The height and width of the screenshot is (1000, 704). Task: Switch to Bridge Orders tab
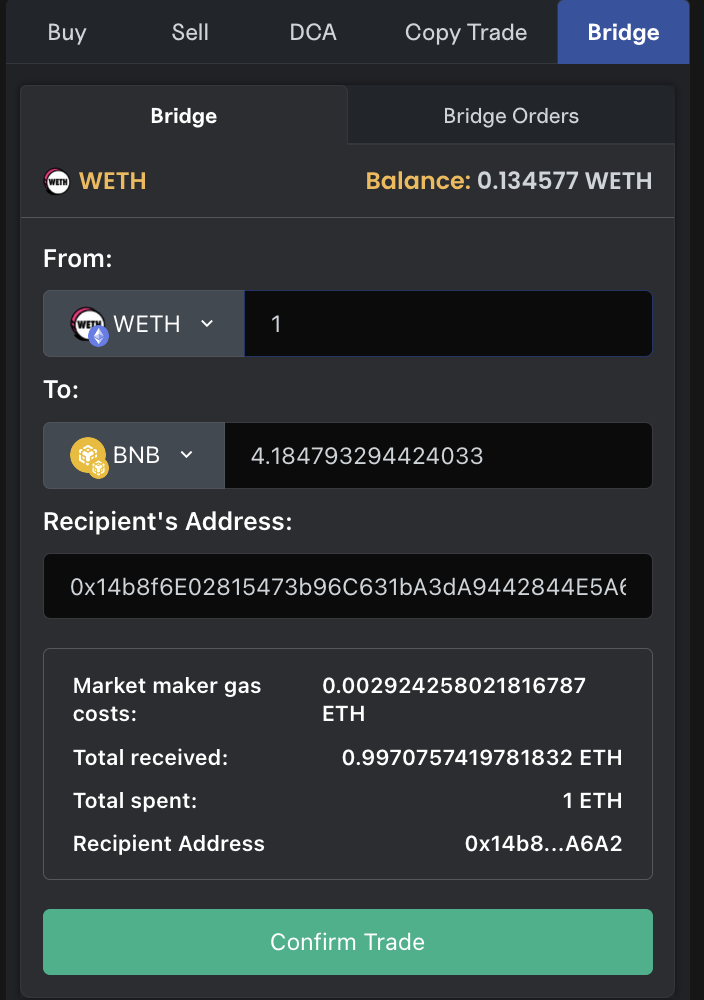coord(511,116)
